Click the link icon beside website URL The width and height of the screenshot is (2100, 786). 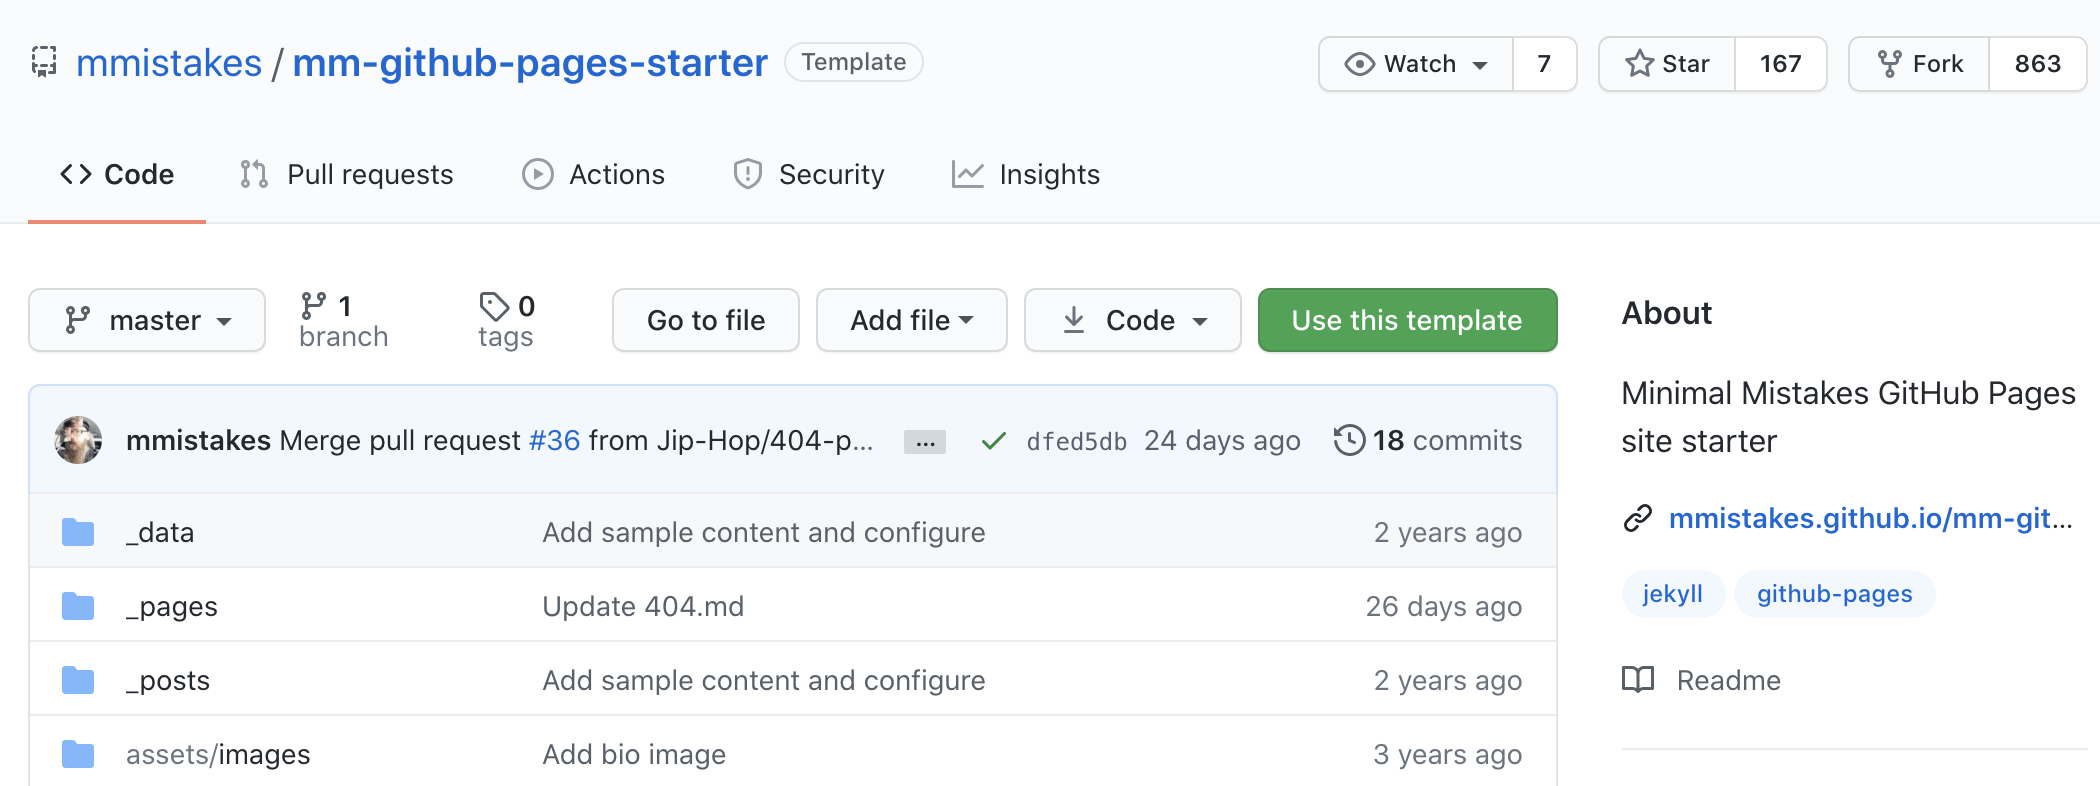[x=1638, y=518]
